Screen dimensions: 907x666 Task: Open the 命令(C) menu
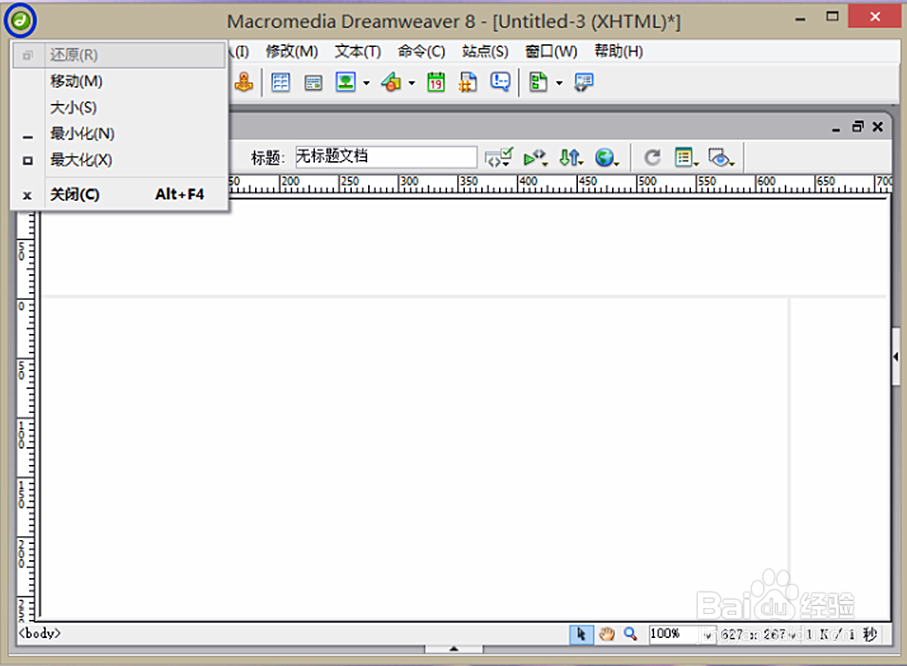421,51
